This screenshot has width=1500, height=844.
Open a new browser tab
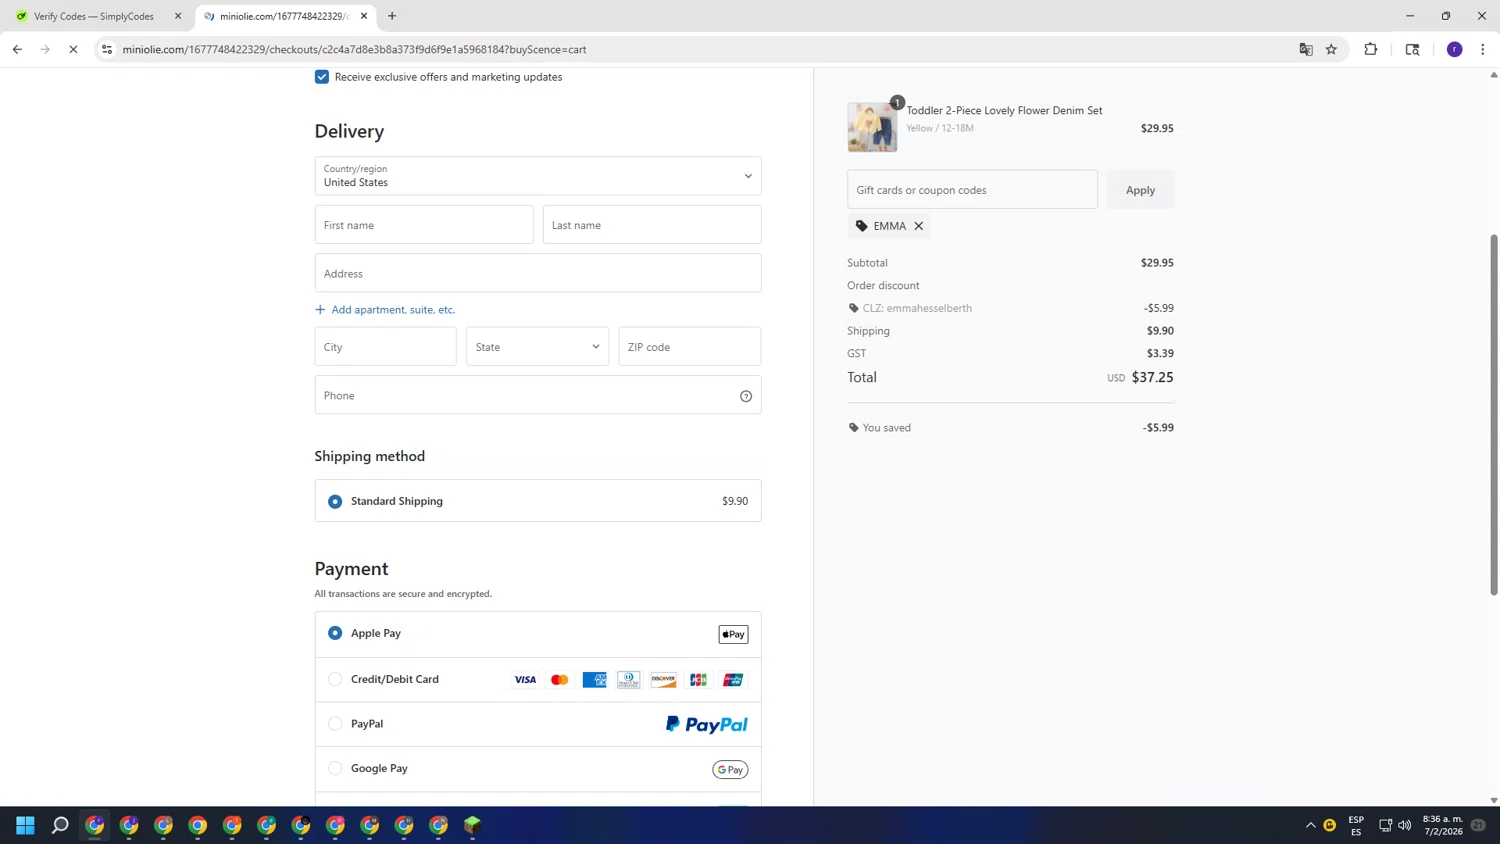(x=392, y=16)
